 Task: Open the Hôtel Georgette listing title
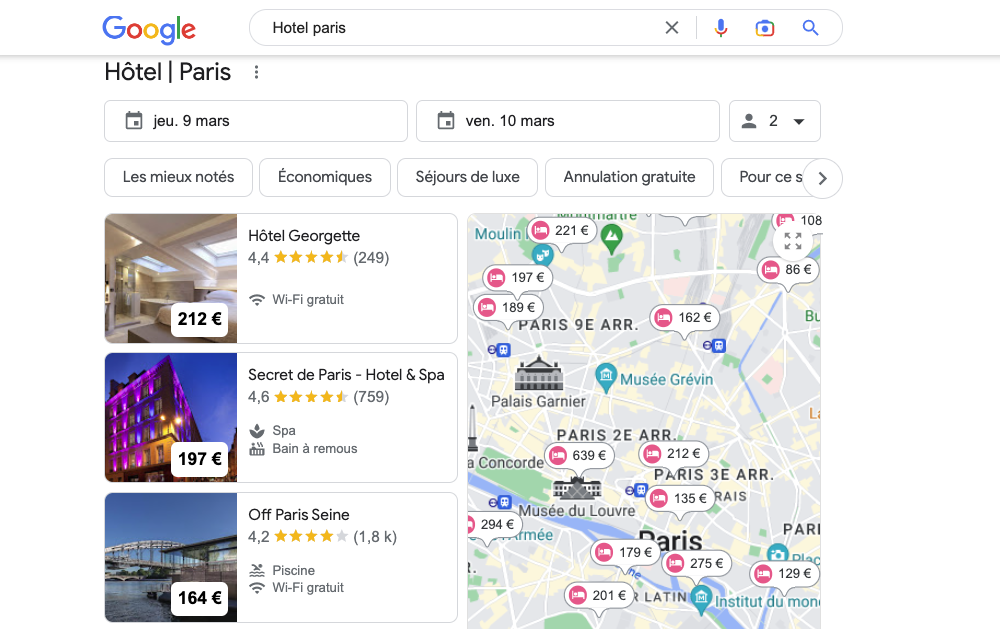(304, 236)
